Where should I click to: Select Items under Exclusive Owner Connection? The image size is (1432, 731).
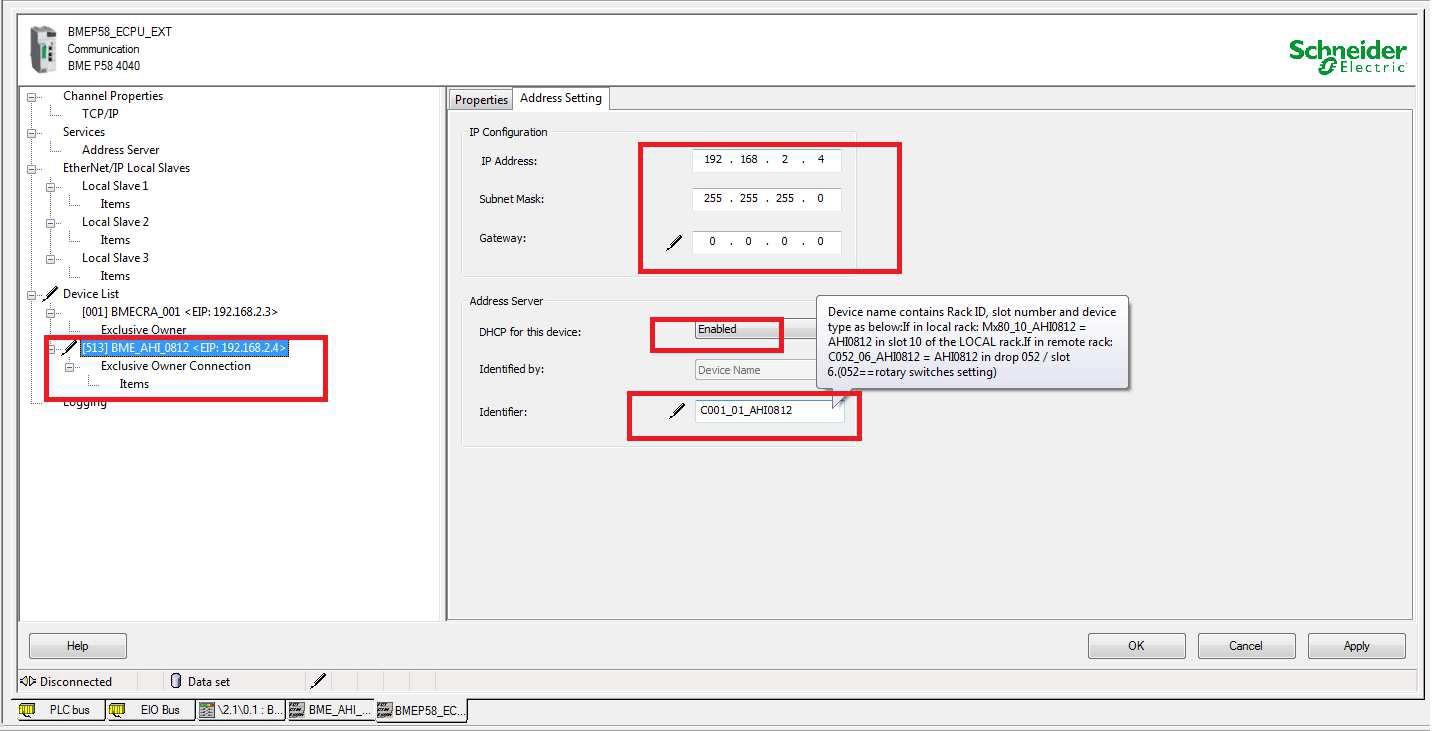point(134,384)
